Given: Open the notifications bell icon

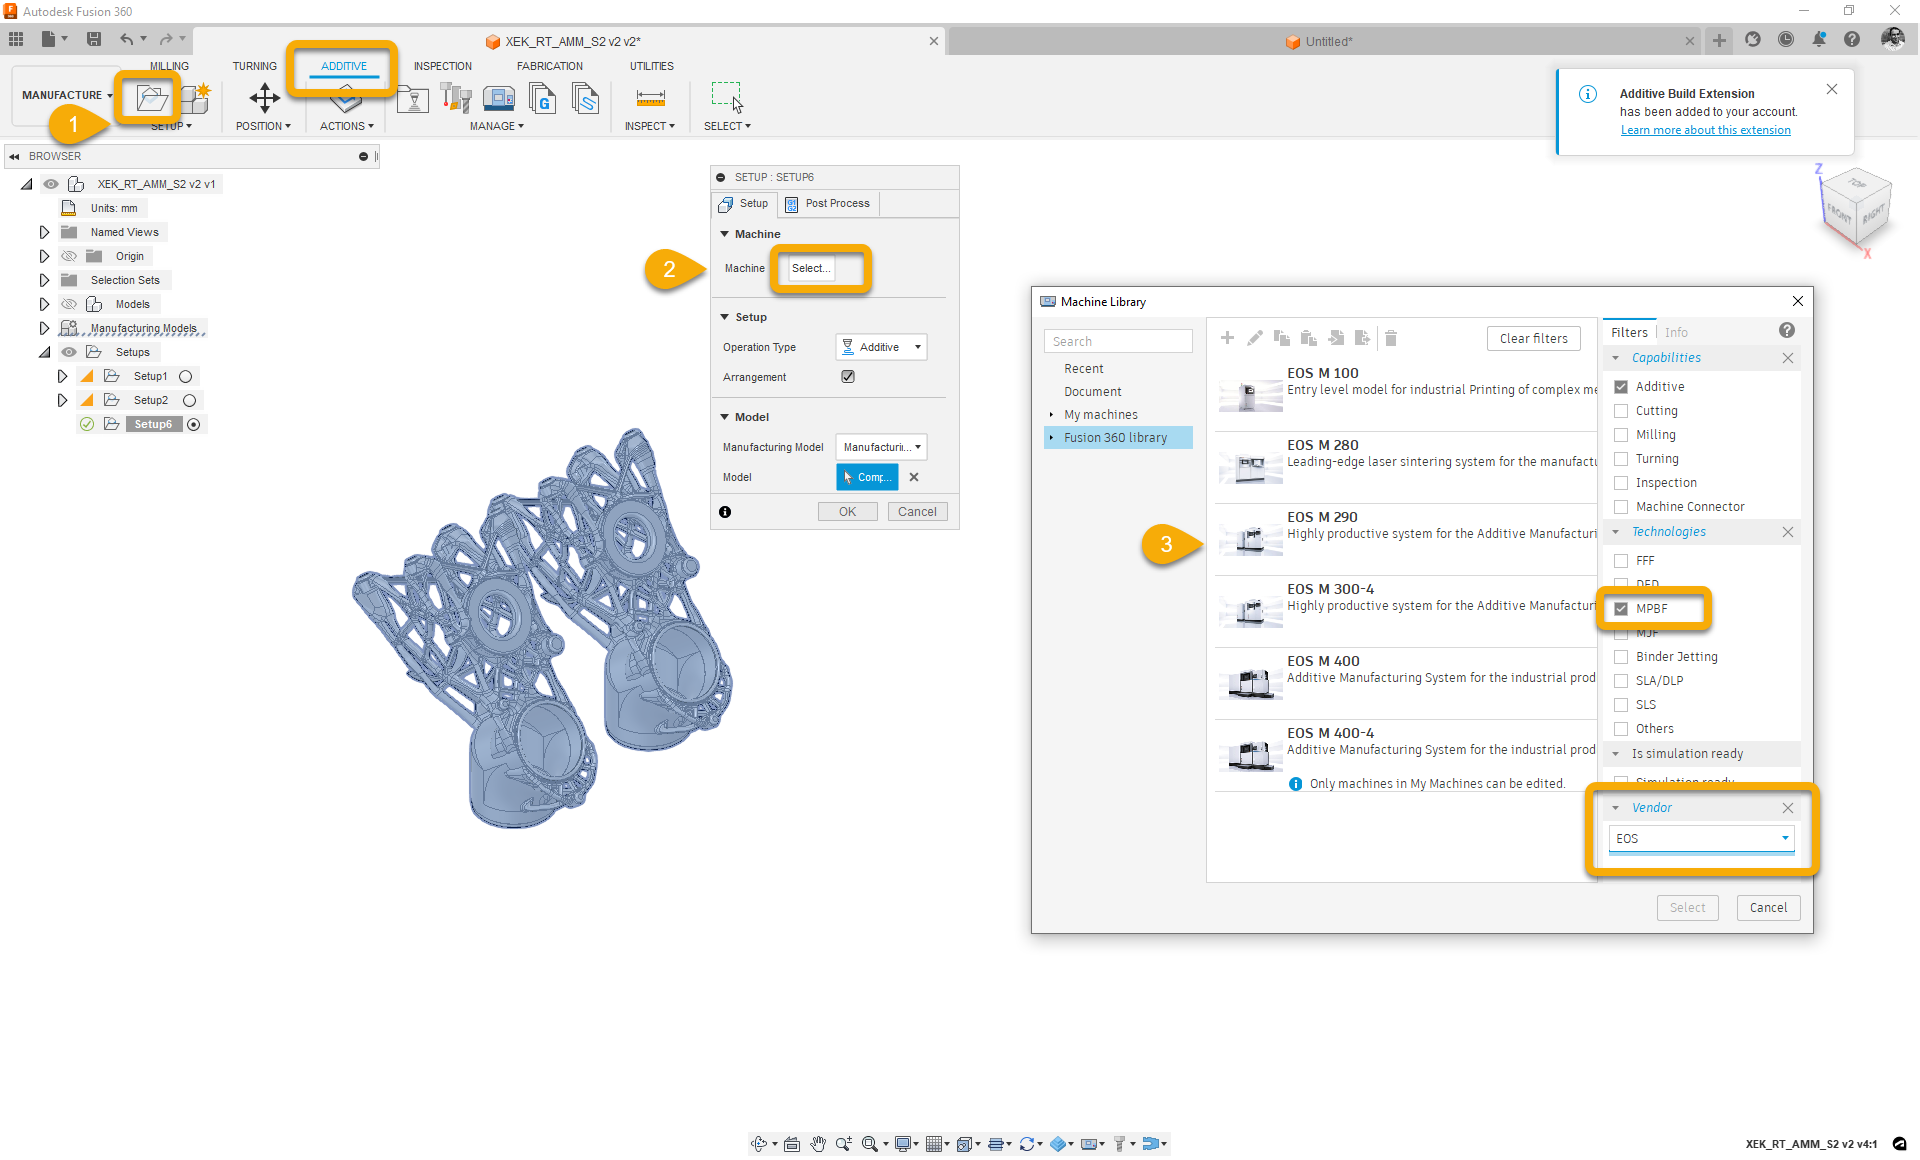Looking at the screenshot, I should (x=1819, y=40).
